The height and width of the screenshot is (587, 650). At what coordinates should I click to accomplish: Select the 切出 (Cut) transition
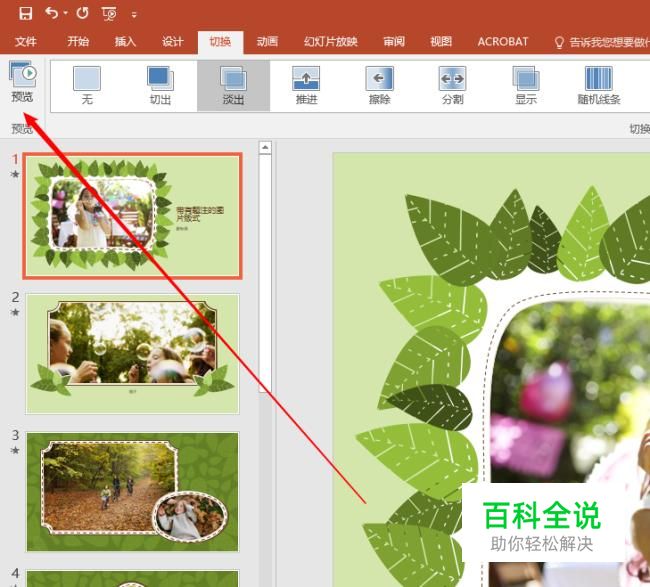[x=160, y=85]
